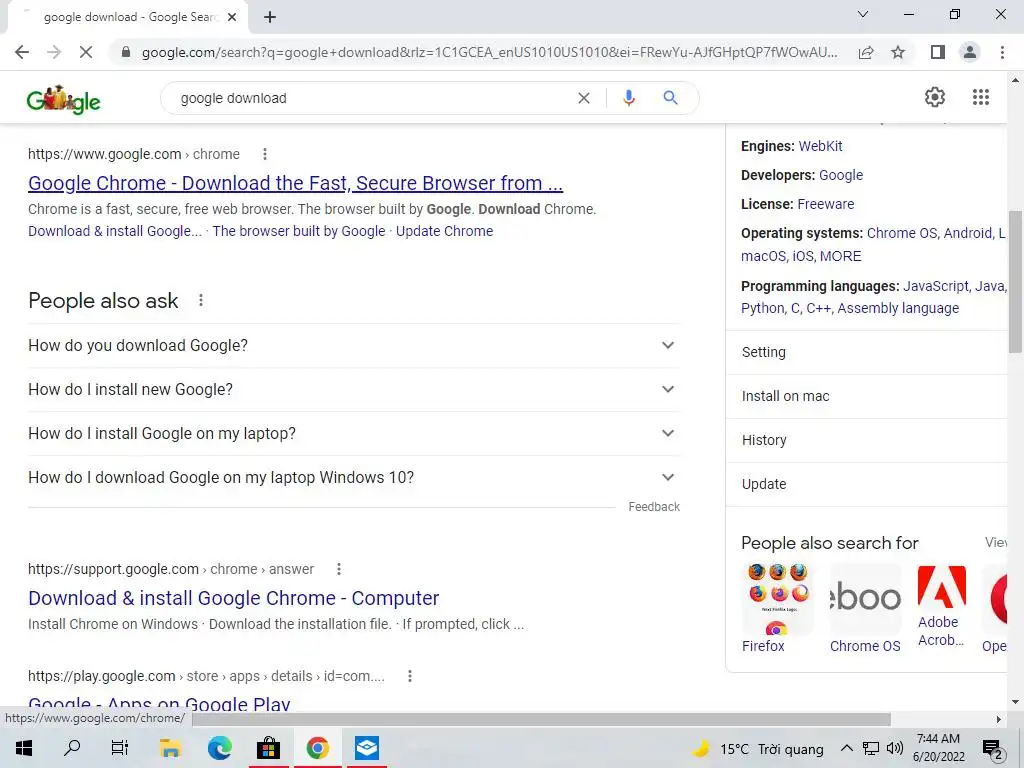This screenshot has height=768, width=1024.
Task: Open a new tab with the plus button
Action: 270,17
